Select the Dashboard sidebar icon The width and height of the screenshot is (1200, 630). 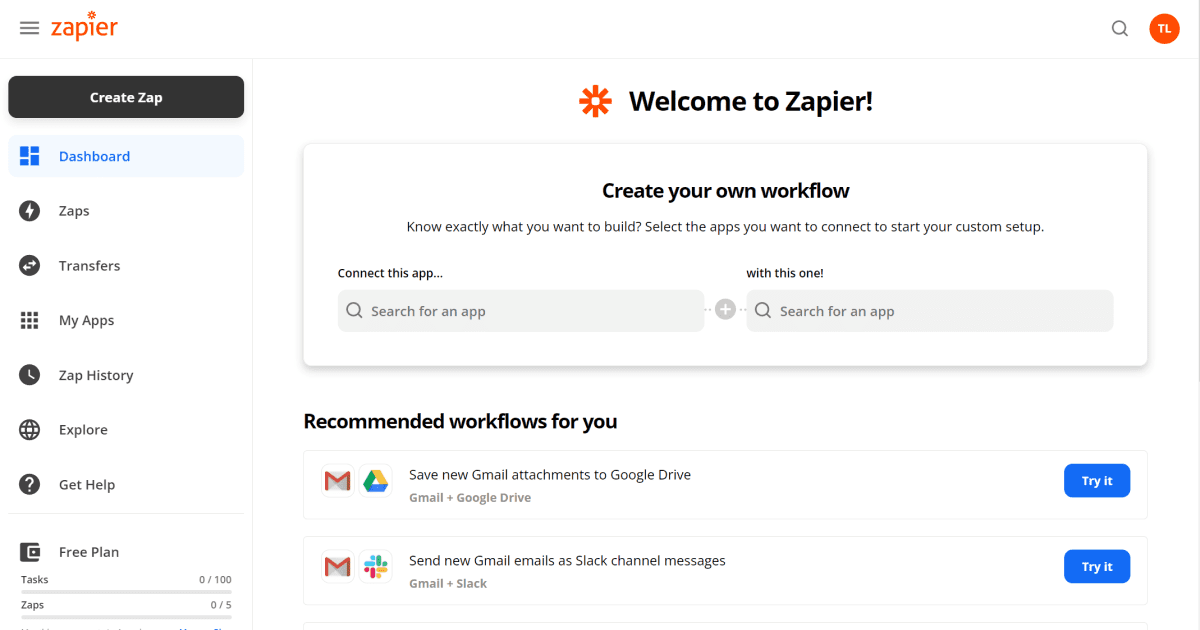(29, 156)
